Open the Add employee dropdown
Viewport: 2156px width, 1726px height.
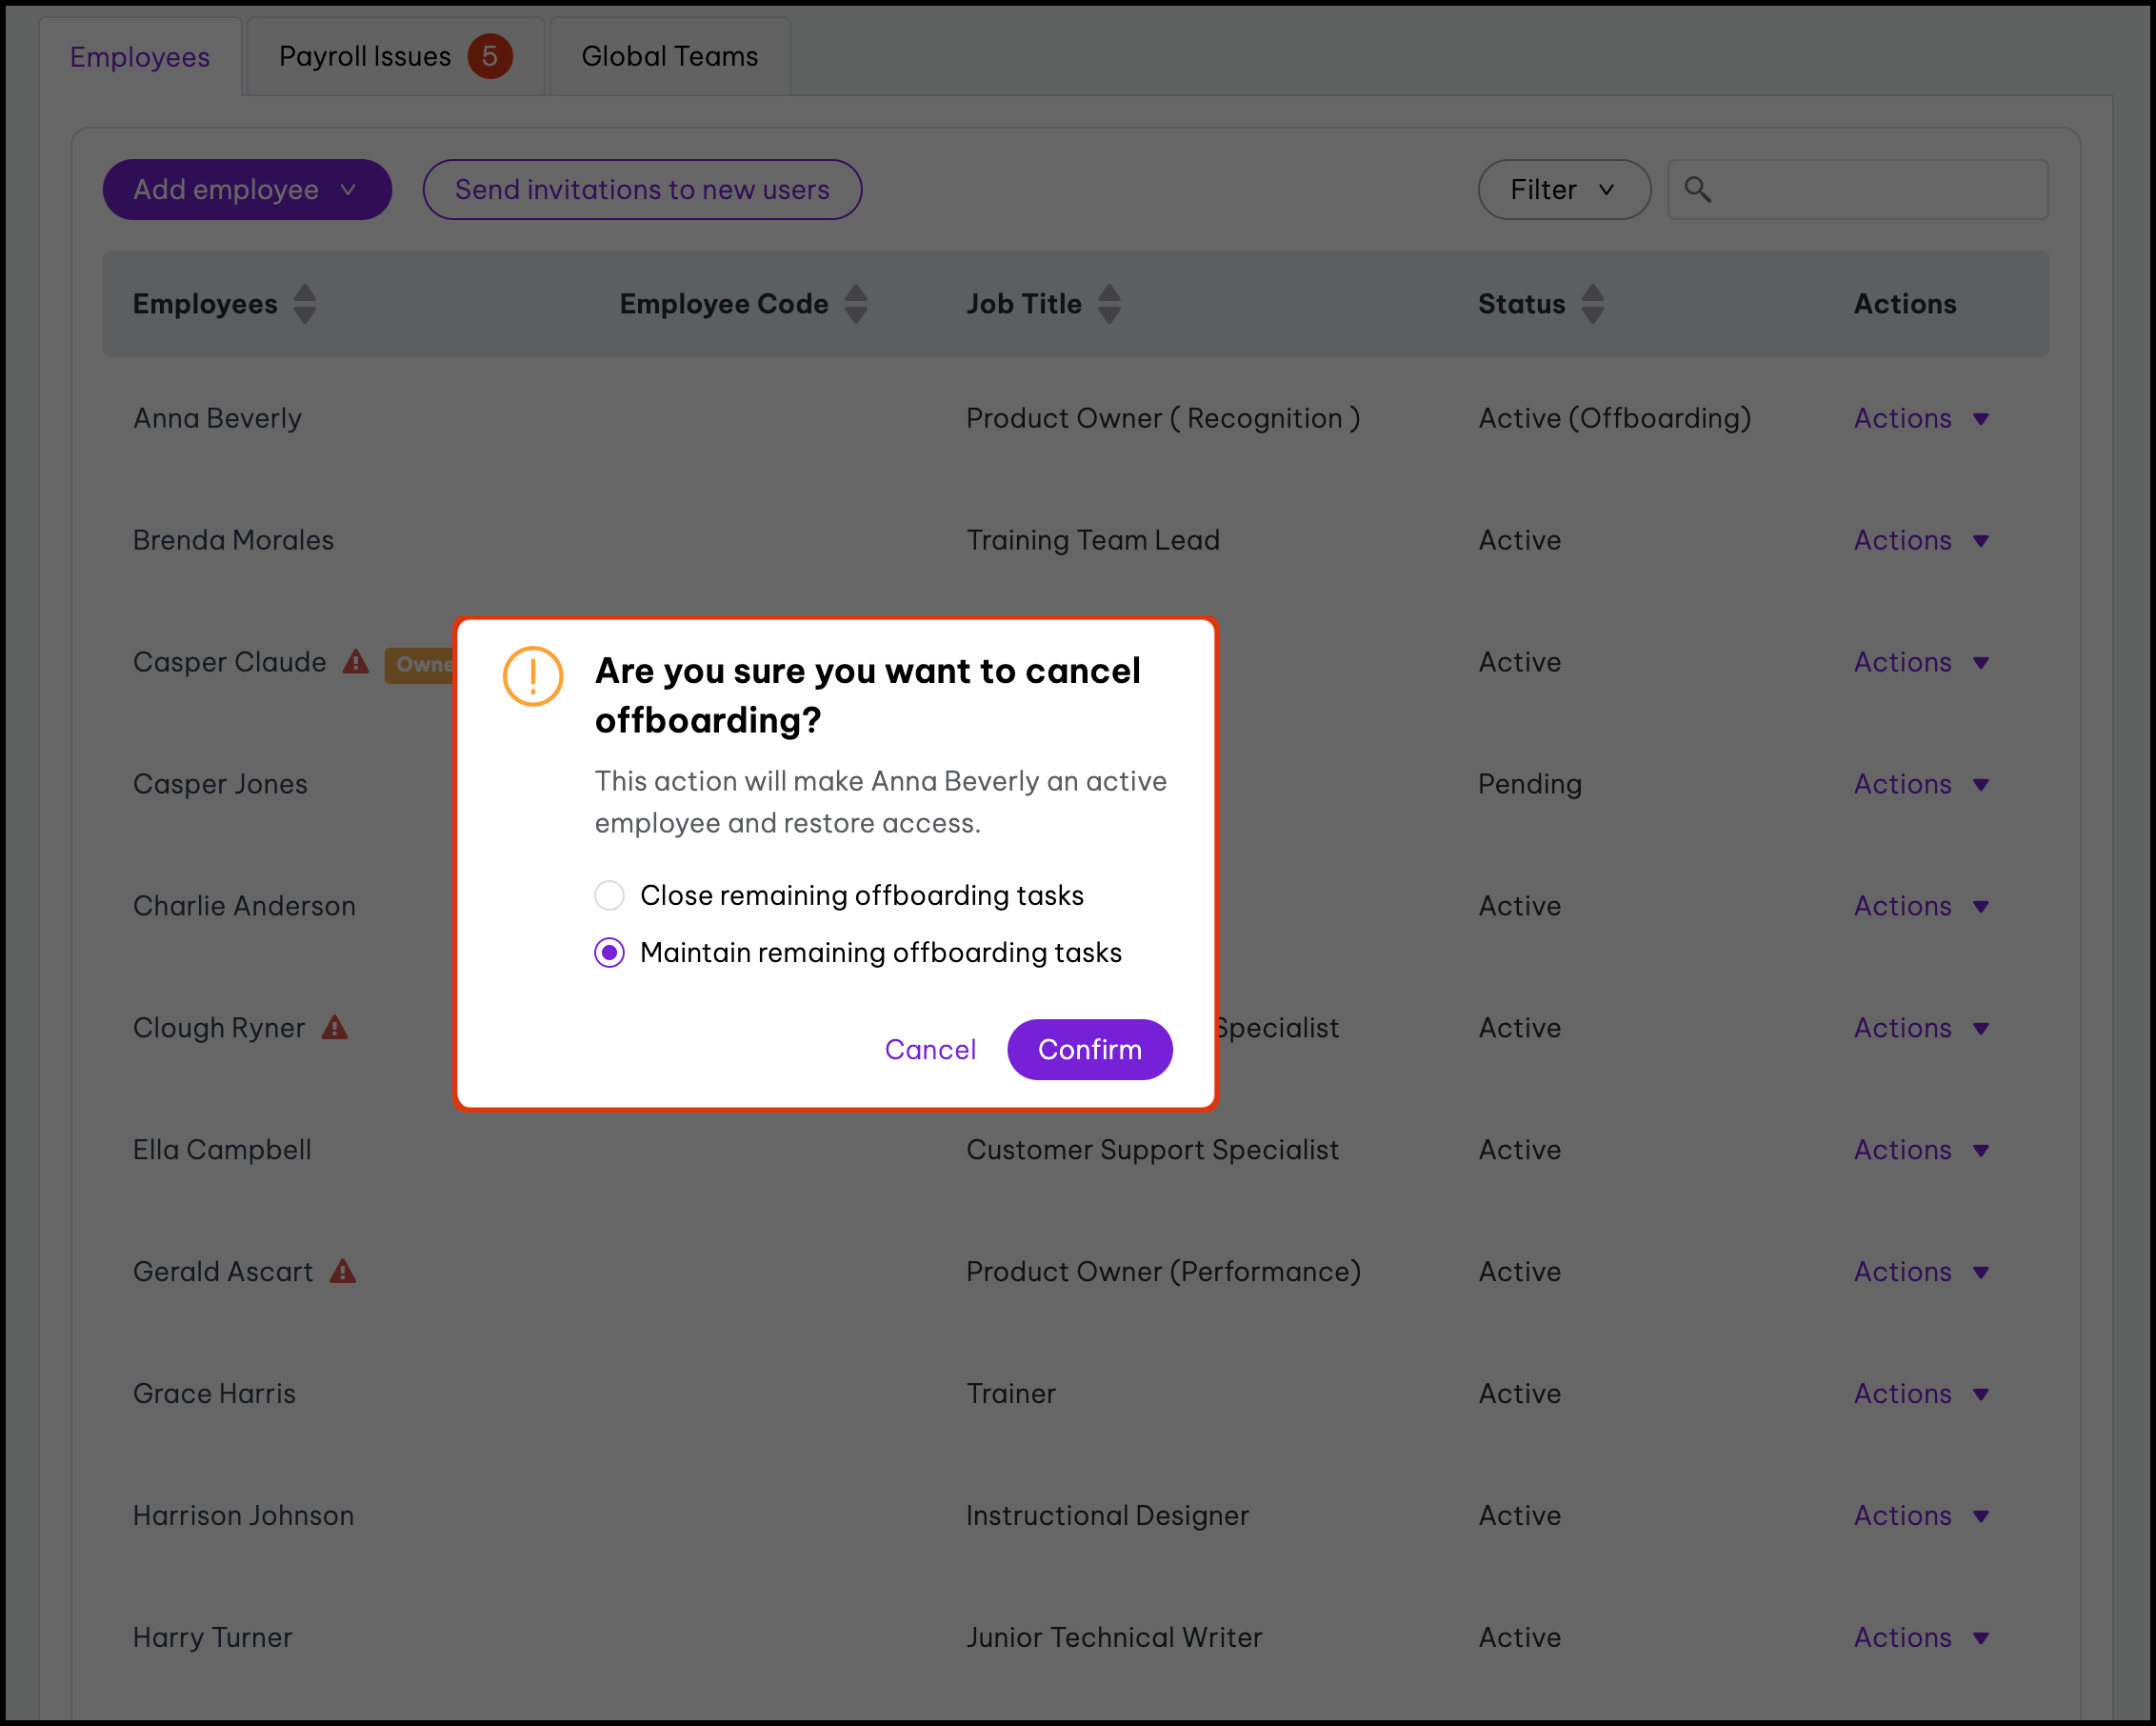coord(247,189)
